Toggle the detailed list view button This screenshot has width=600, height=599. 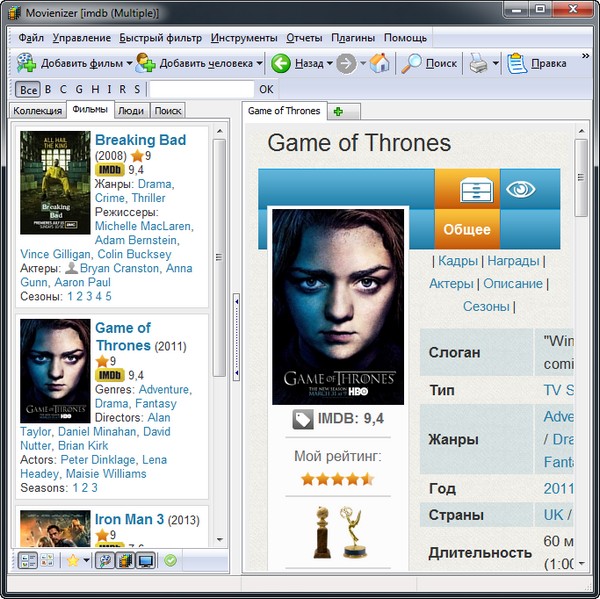(27, 560)
